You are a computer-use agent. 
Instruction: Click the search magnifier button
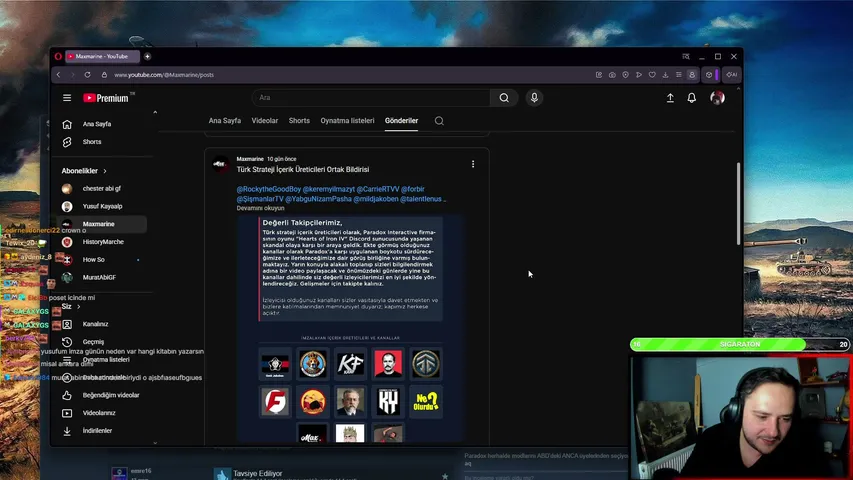[504, 98]
